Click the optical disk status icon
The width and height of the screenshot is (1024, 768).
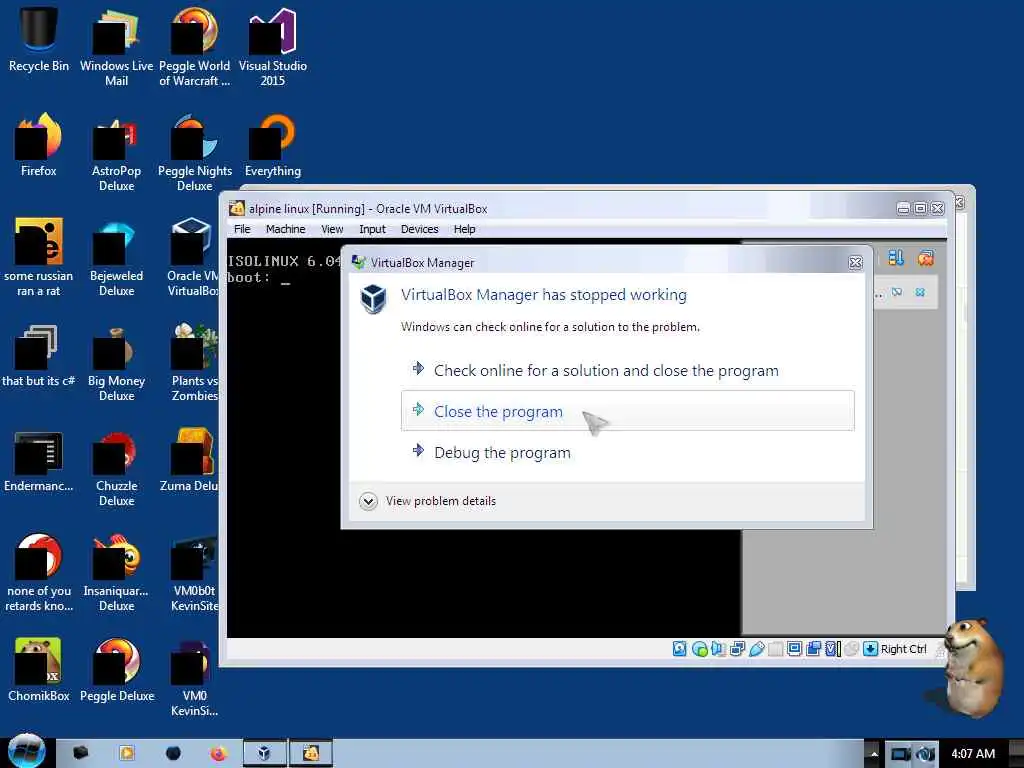tap(699, 648)
